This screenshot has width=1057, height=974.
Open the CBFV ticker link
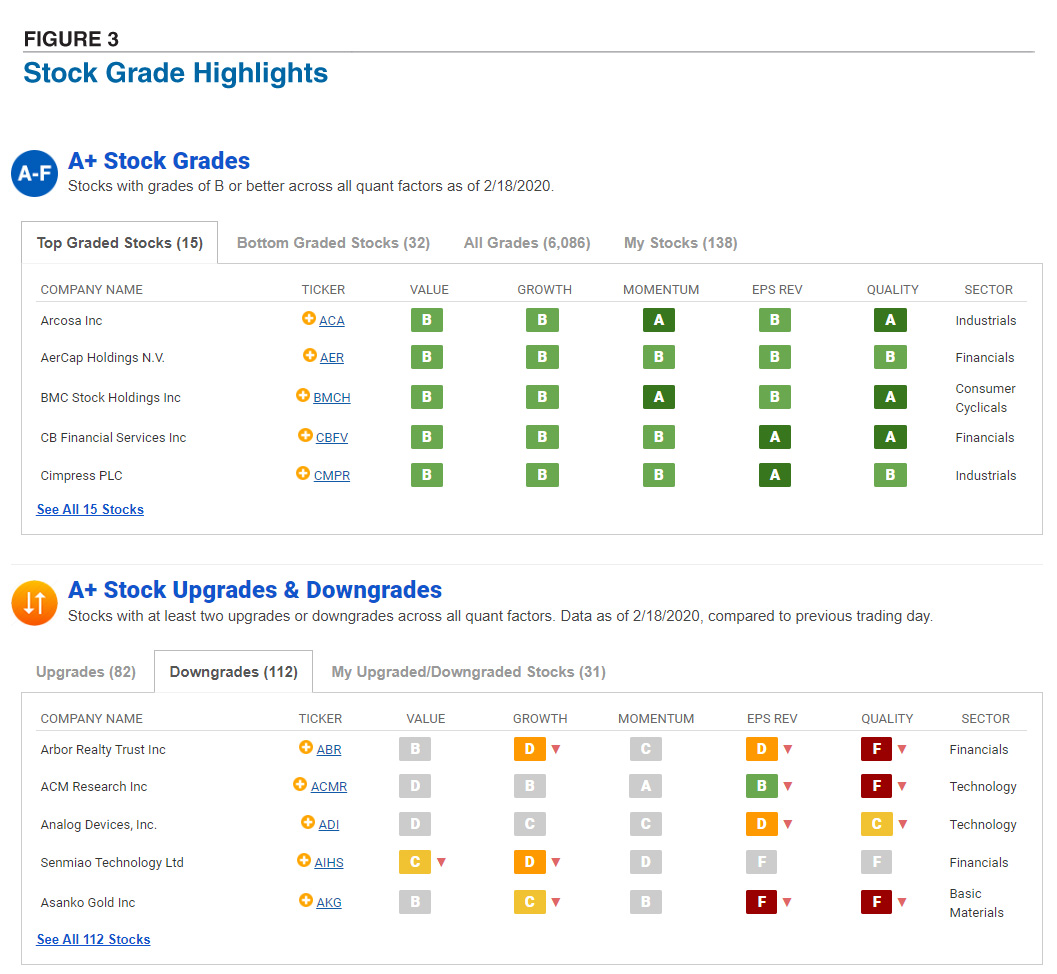(x=332, y=437)
